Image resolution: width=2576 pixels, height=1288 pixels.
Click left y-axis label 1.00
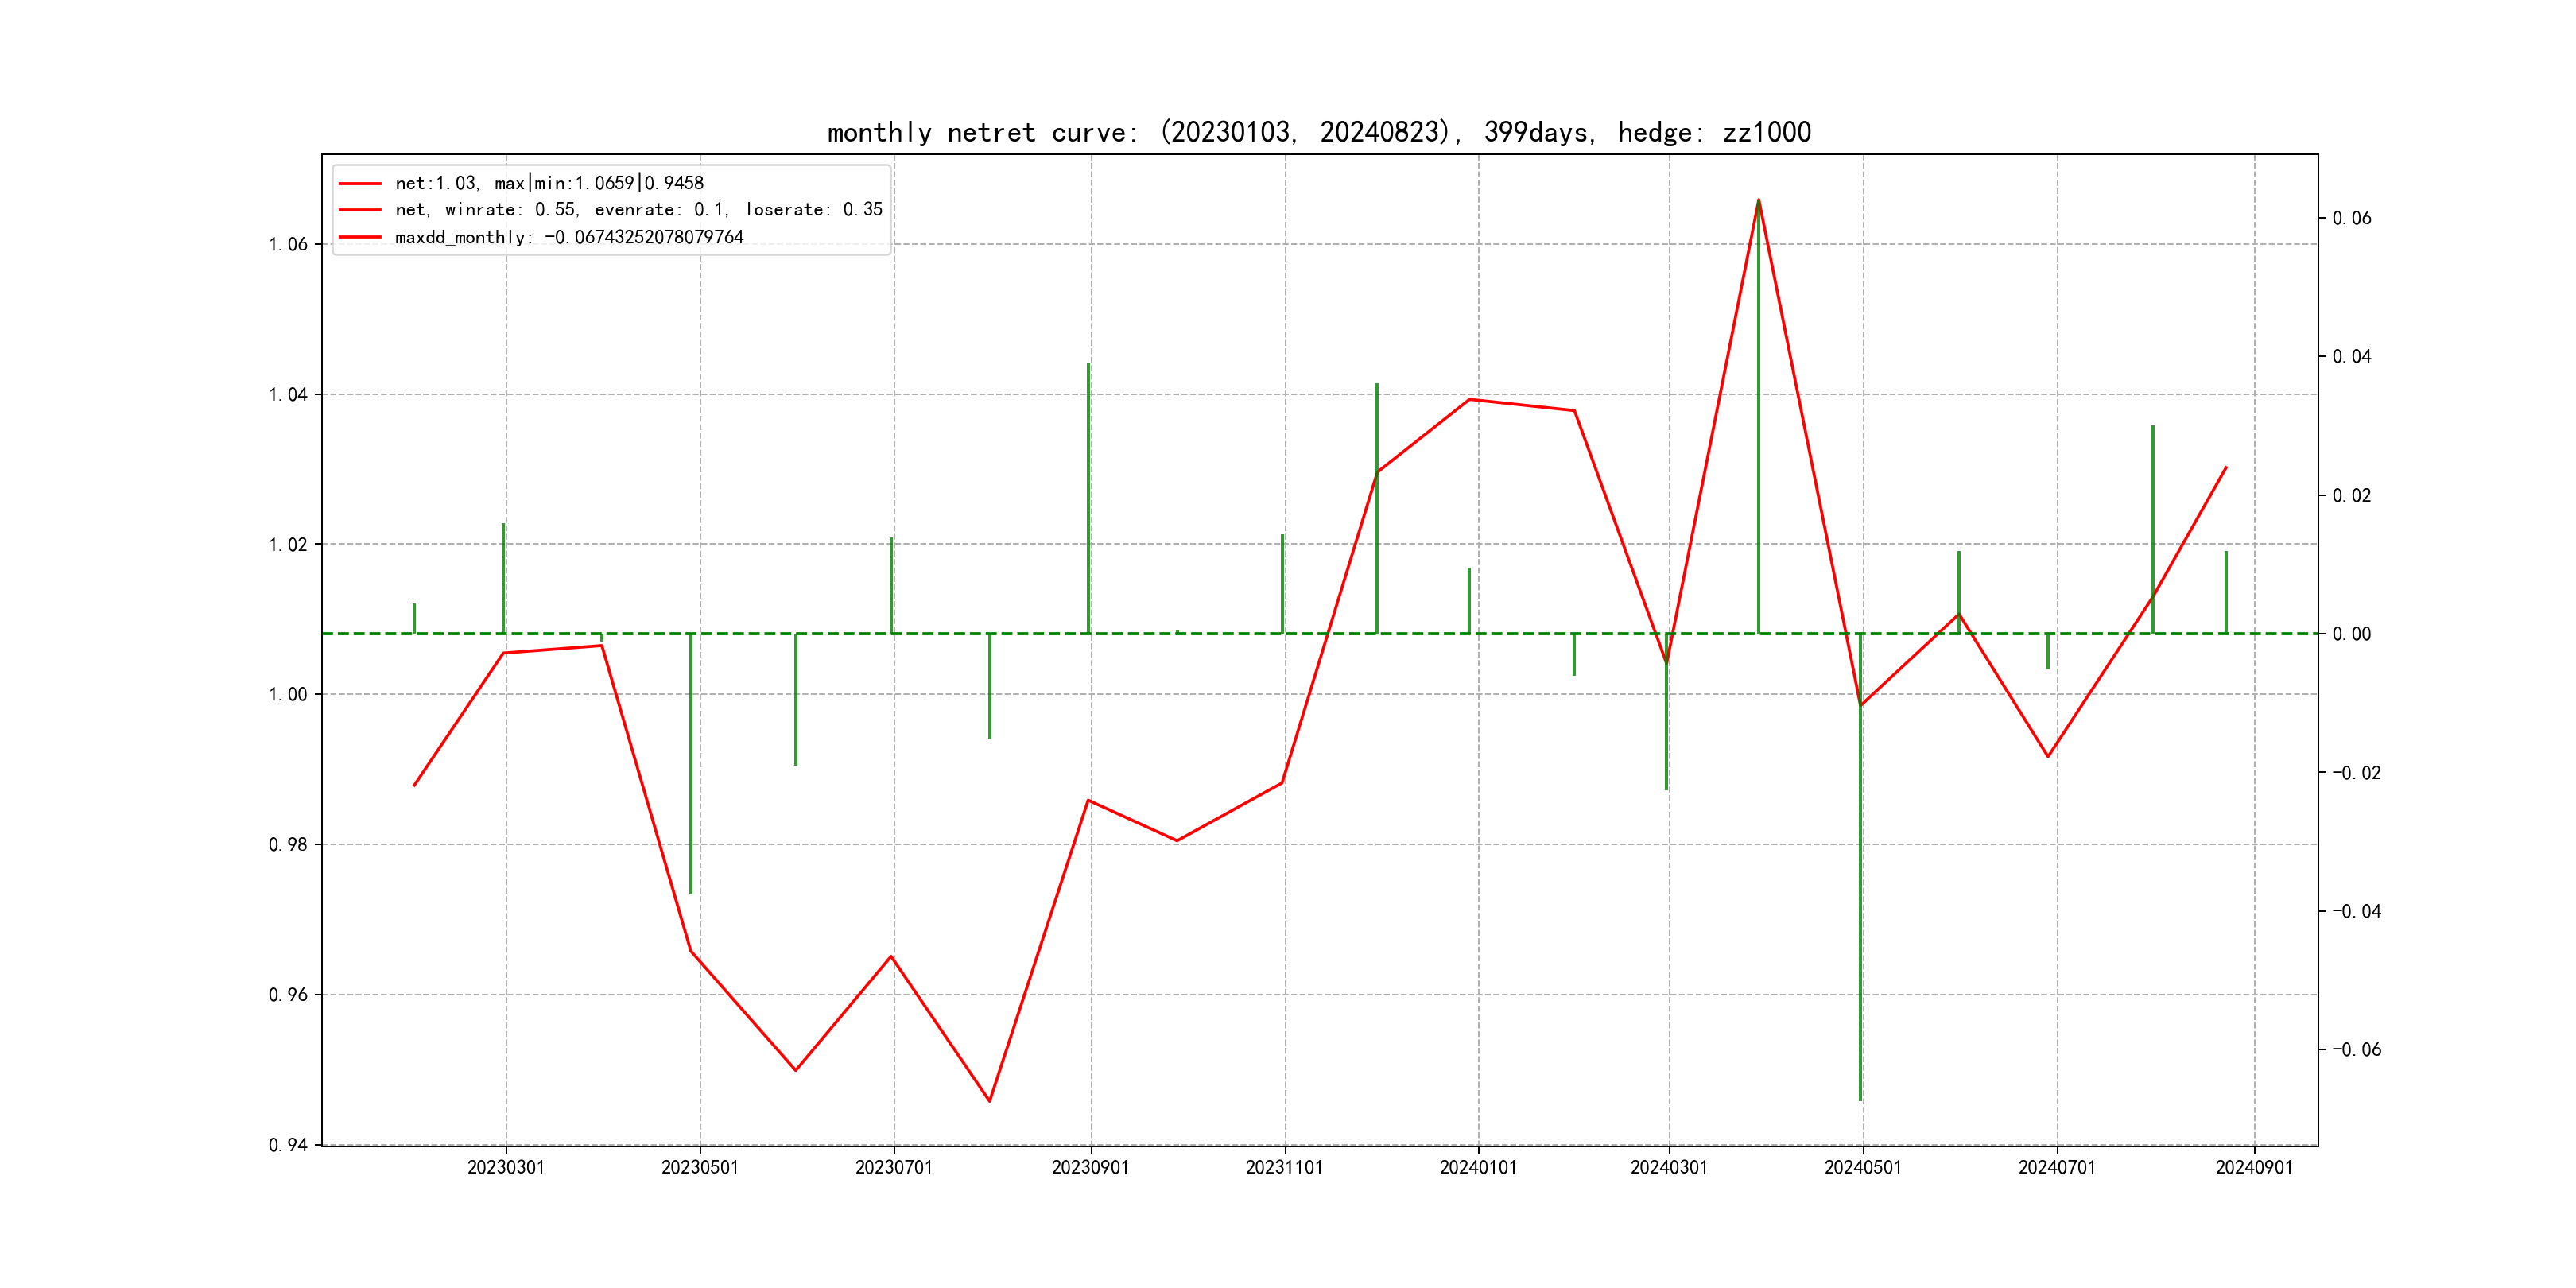coord(288,695)
